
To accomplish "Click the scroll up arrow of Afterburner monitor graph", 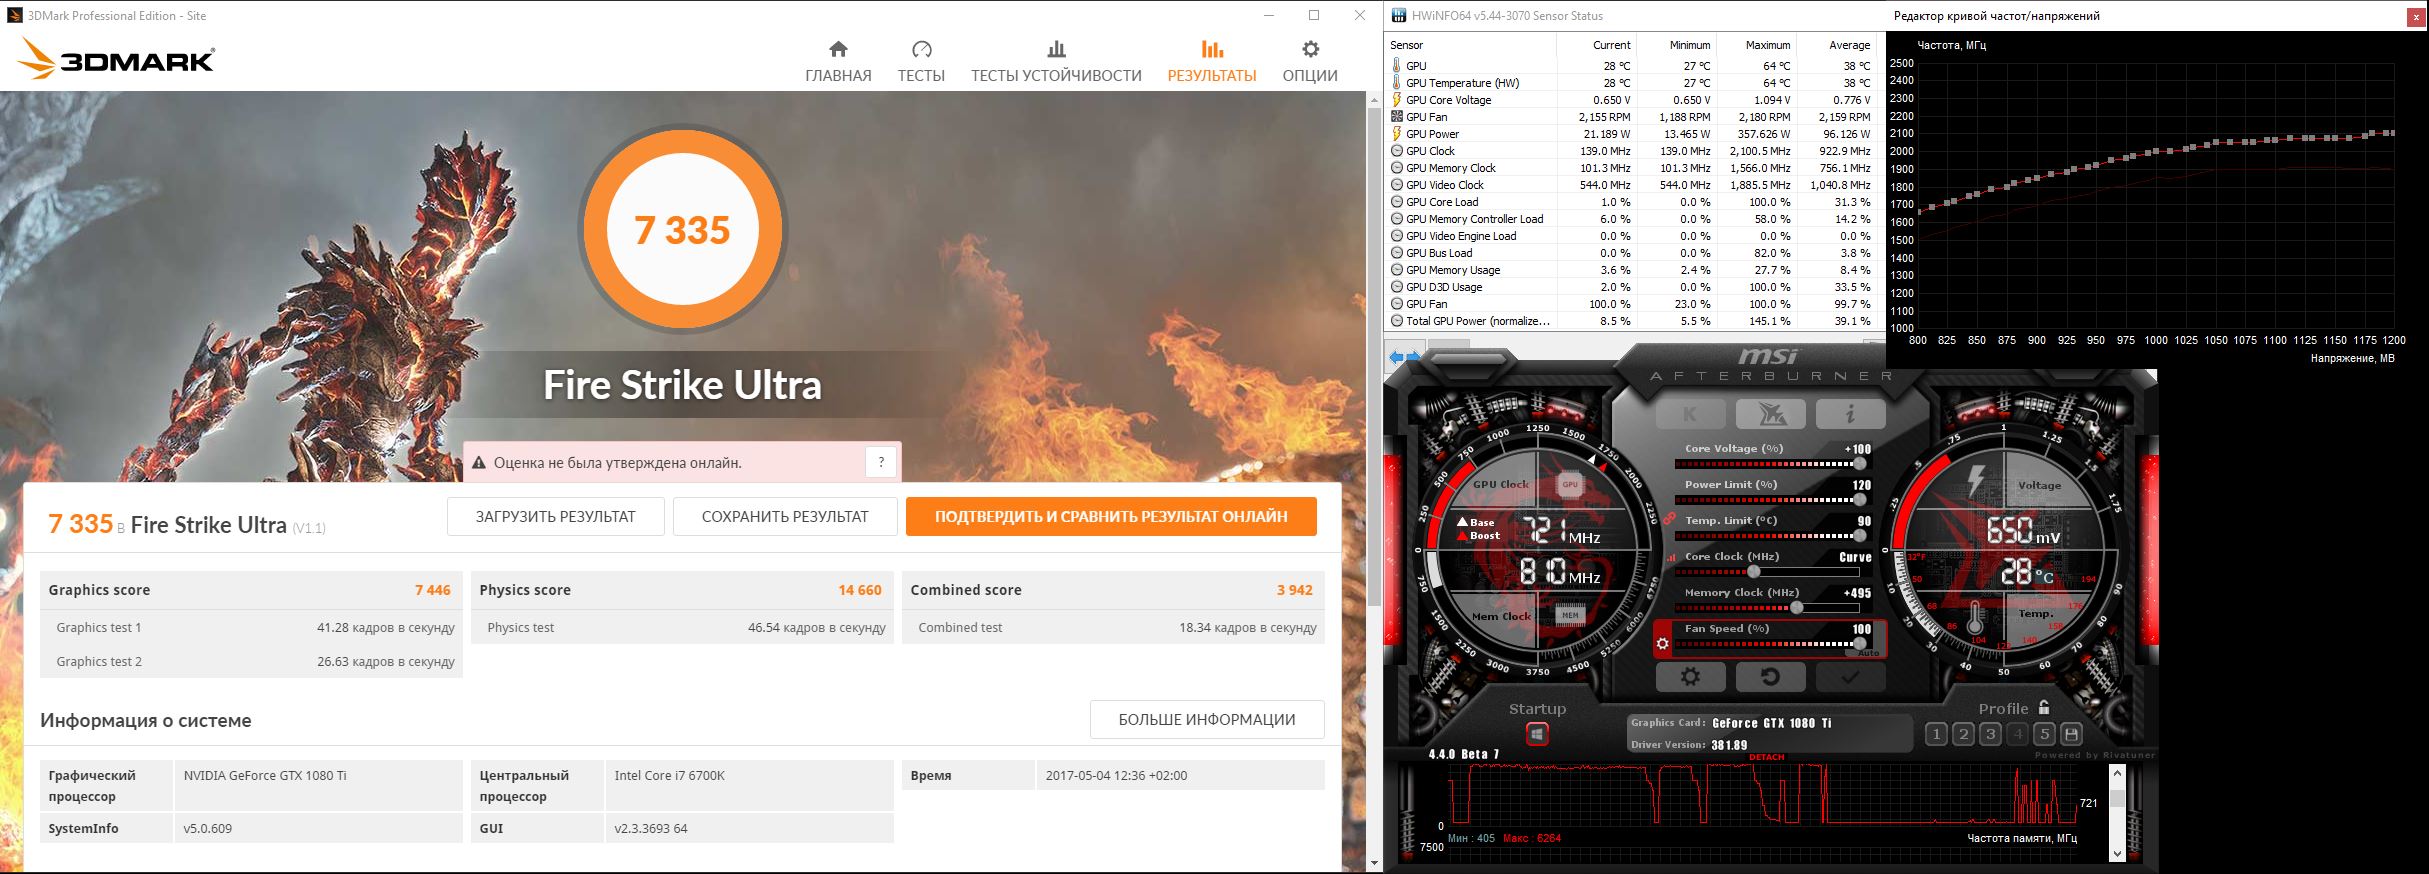I will pos(2117,774).
